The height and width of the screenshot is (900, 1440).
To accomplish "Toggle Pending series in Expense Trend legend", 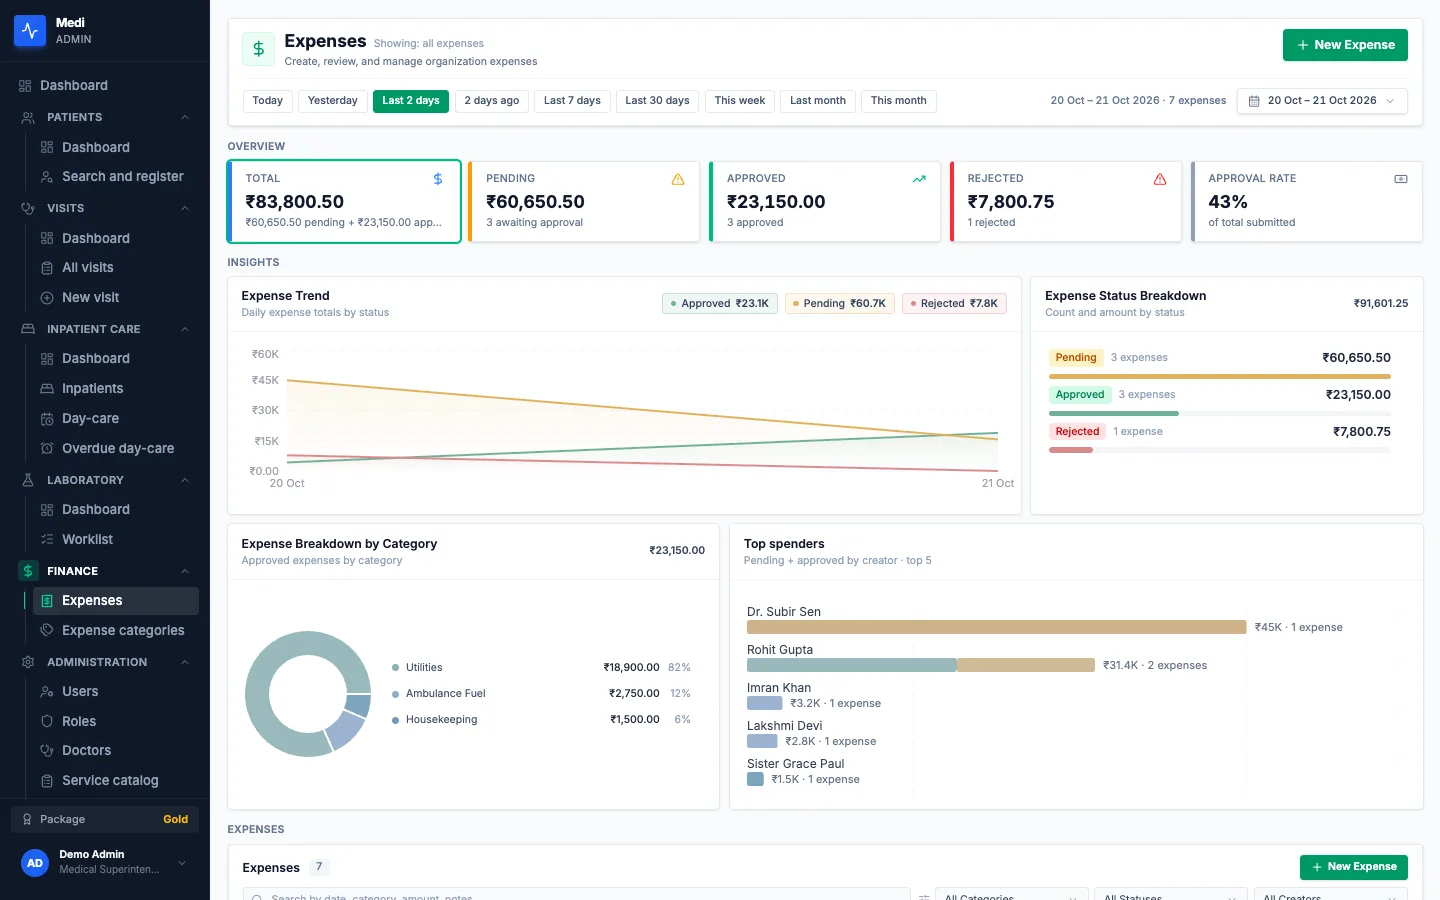I will tap(840, 303).
